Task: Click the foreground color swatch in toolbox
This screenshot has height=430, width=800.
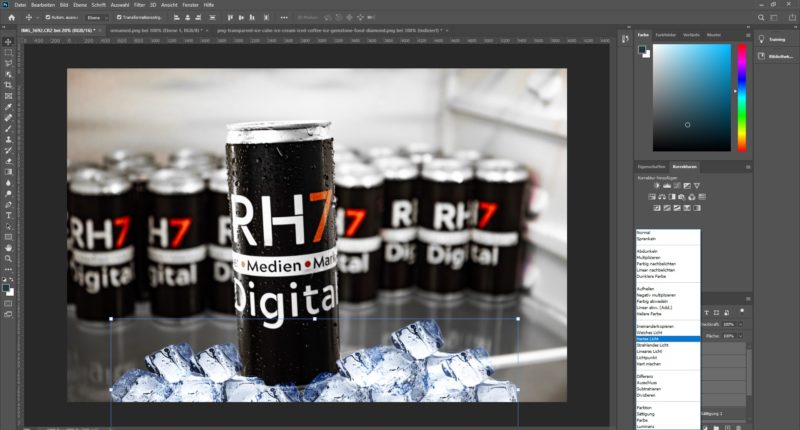Action: point(6,288)
